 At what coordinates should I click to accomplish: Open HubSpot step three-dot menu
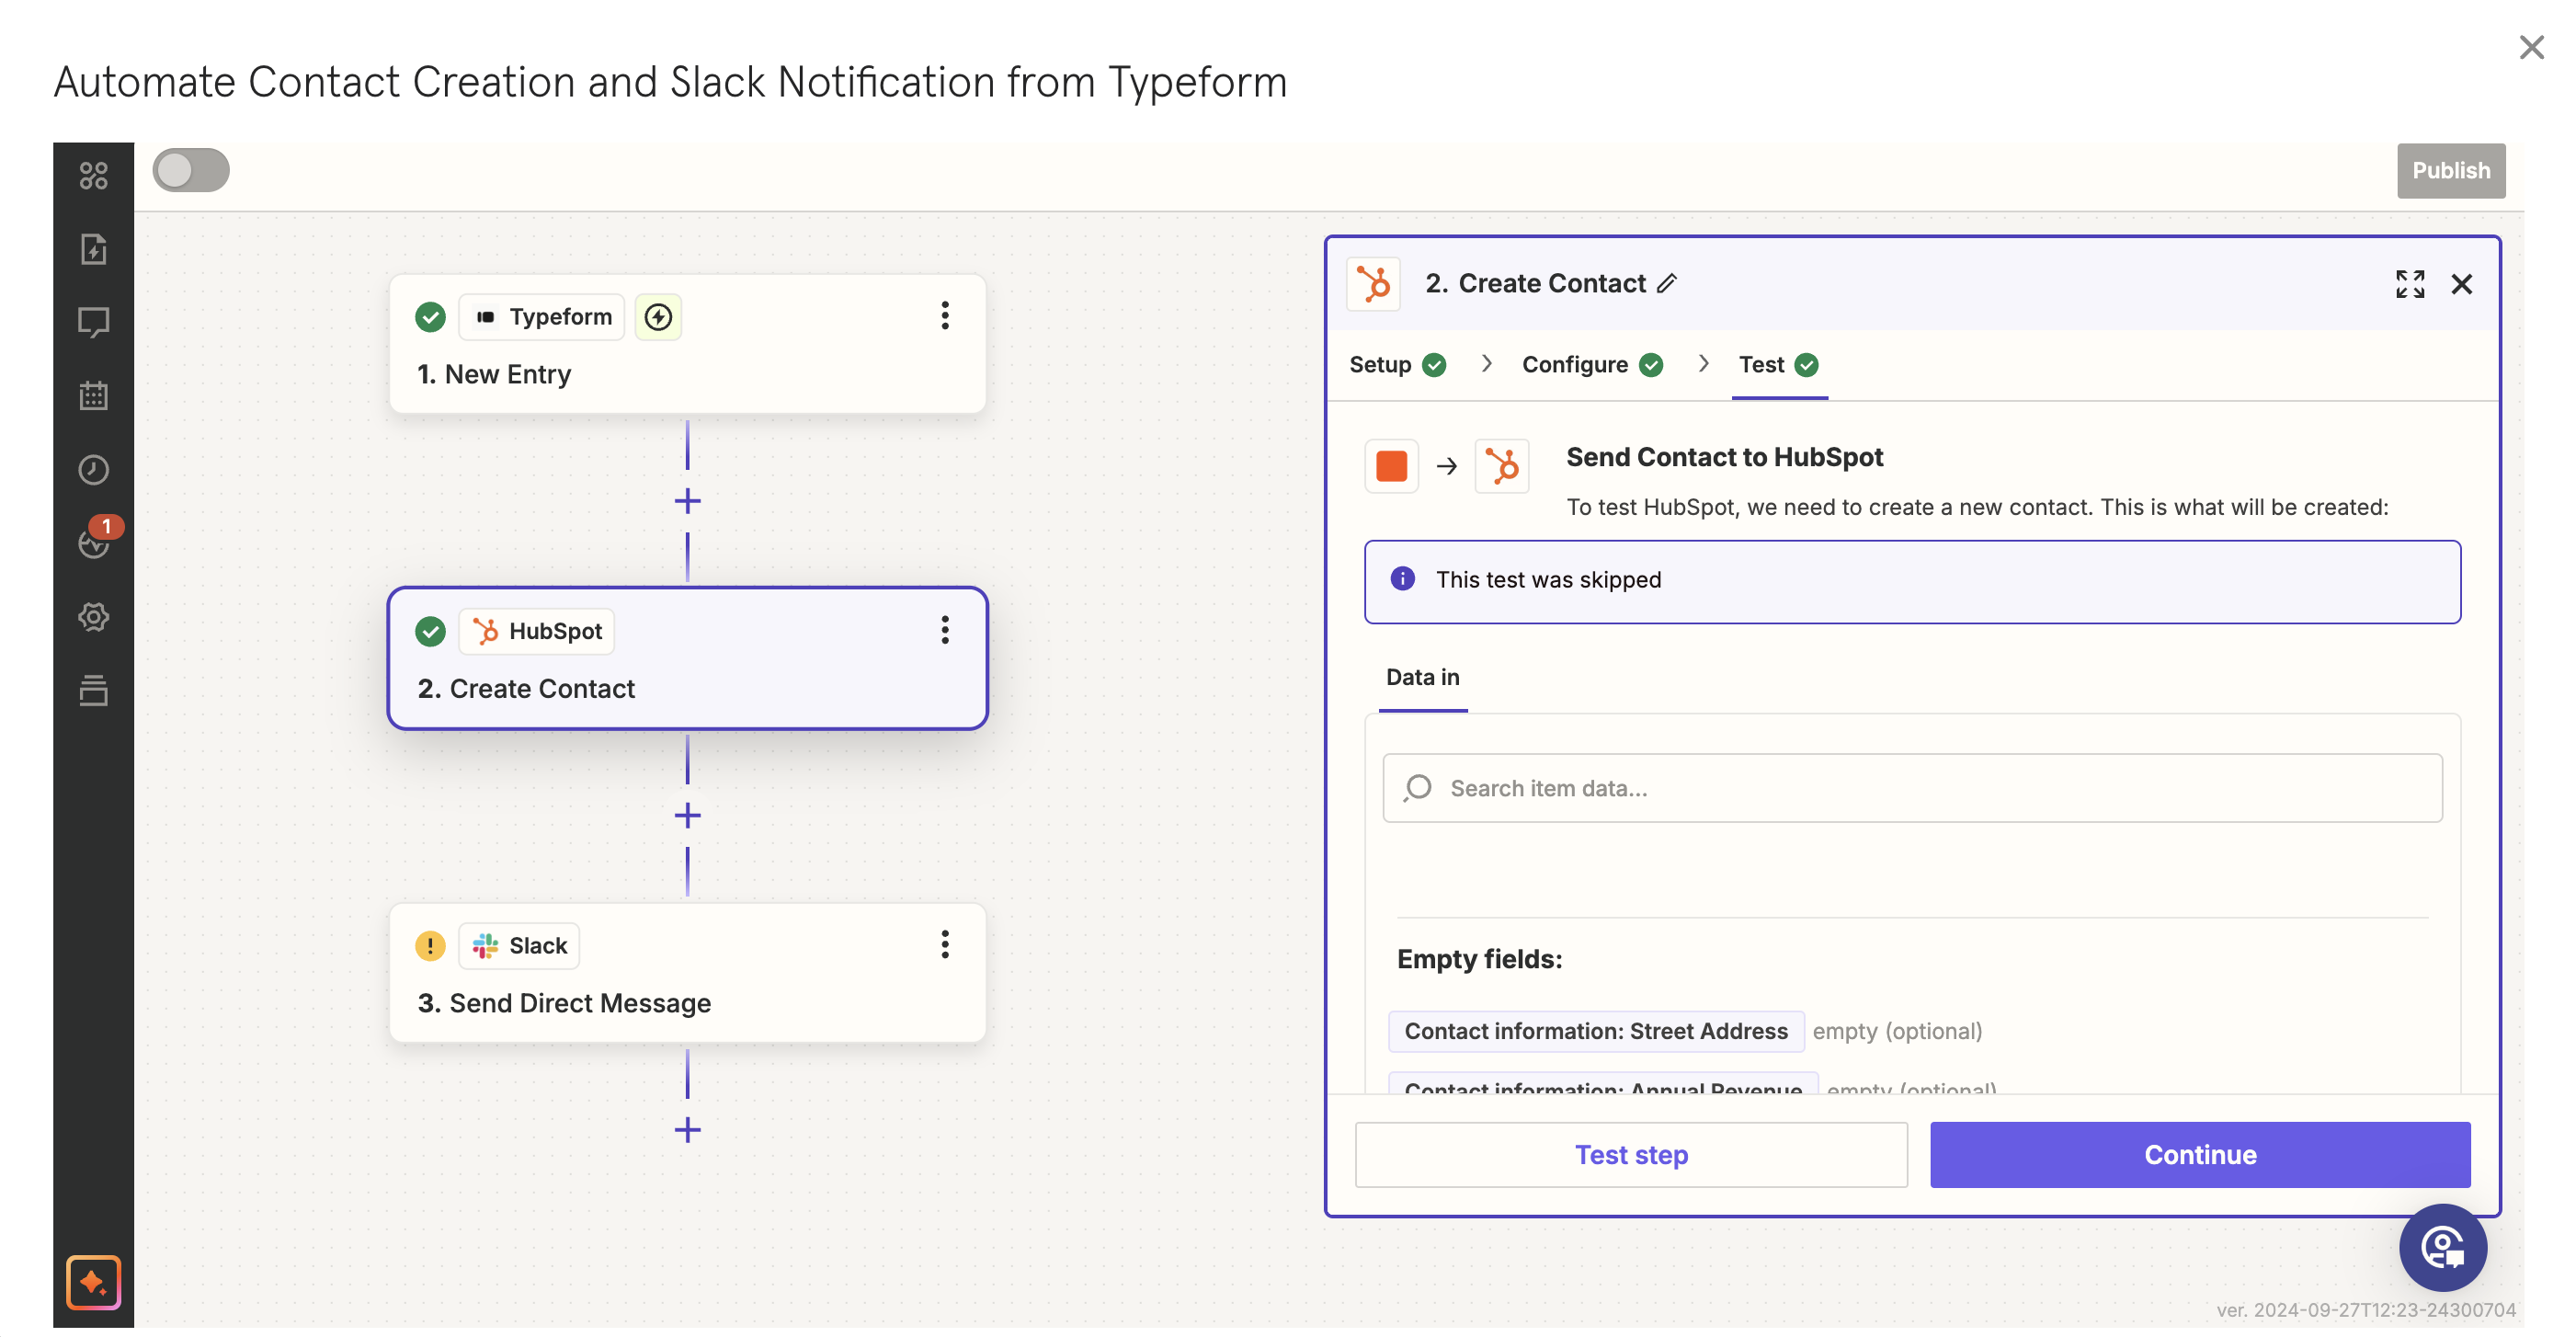[944, 630]
